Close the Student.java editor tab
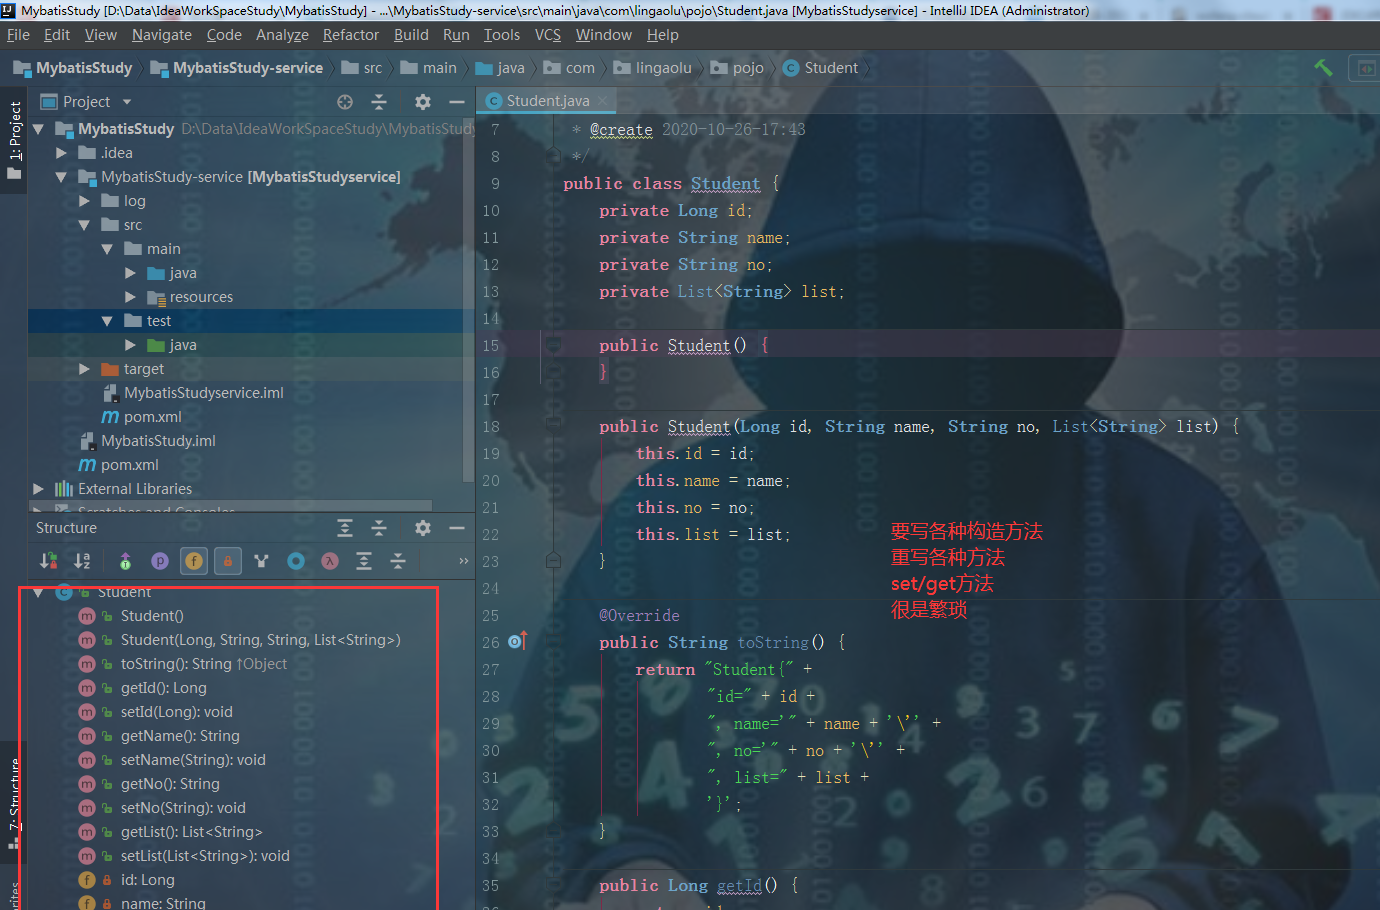Viewport: 1380px width, 910px height. point(602,101)
